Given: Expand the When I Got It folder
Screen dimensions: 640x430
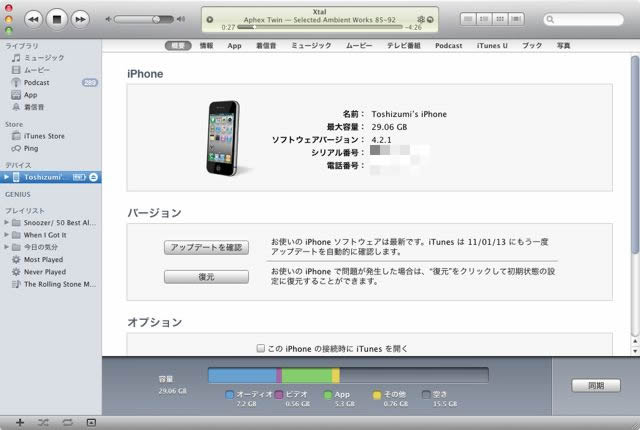Looking at the screenshot, I should click(x=6, y=235).
